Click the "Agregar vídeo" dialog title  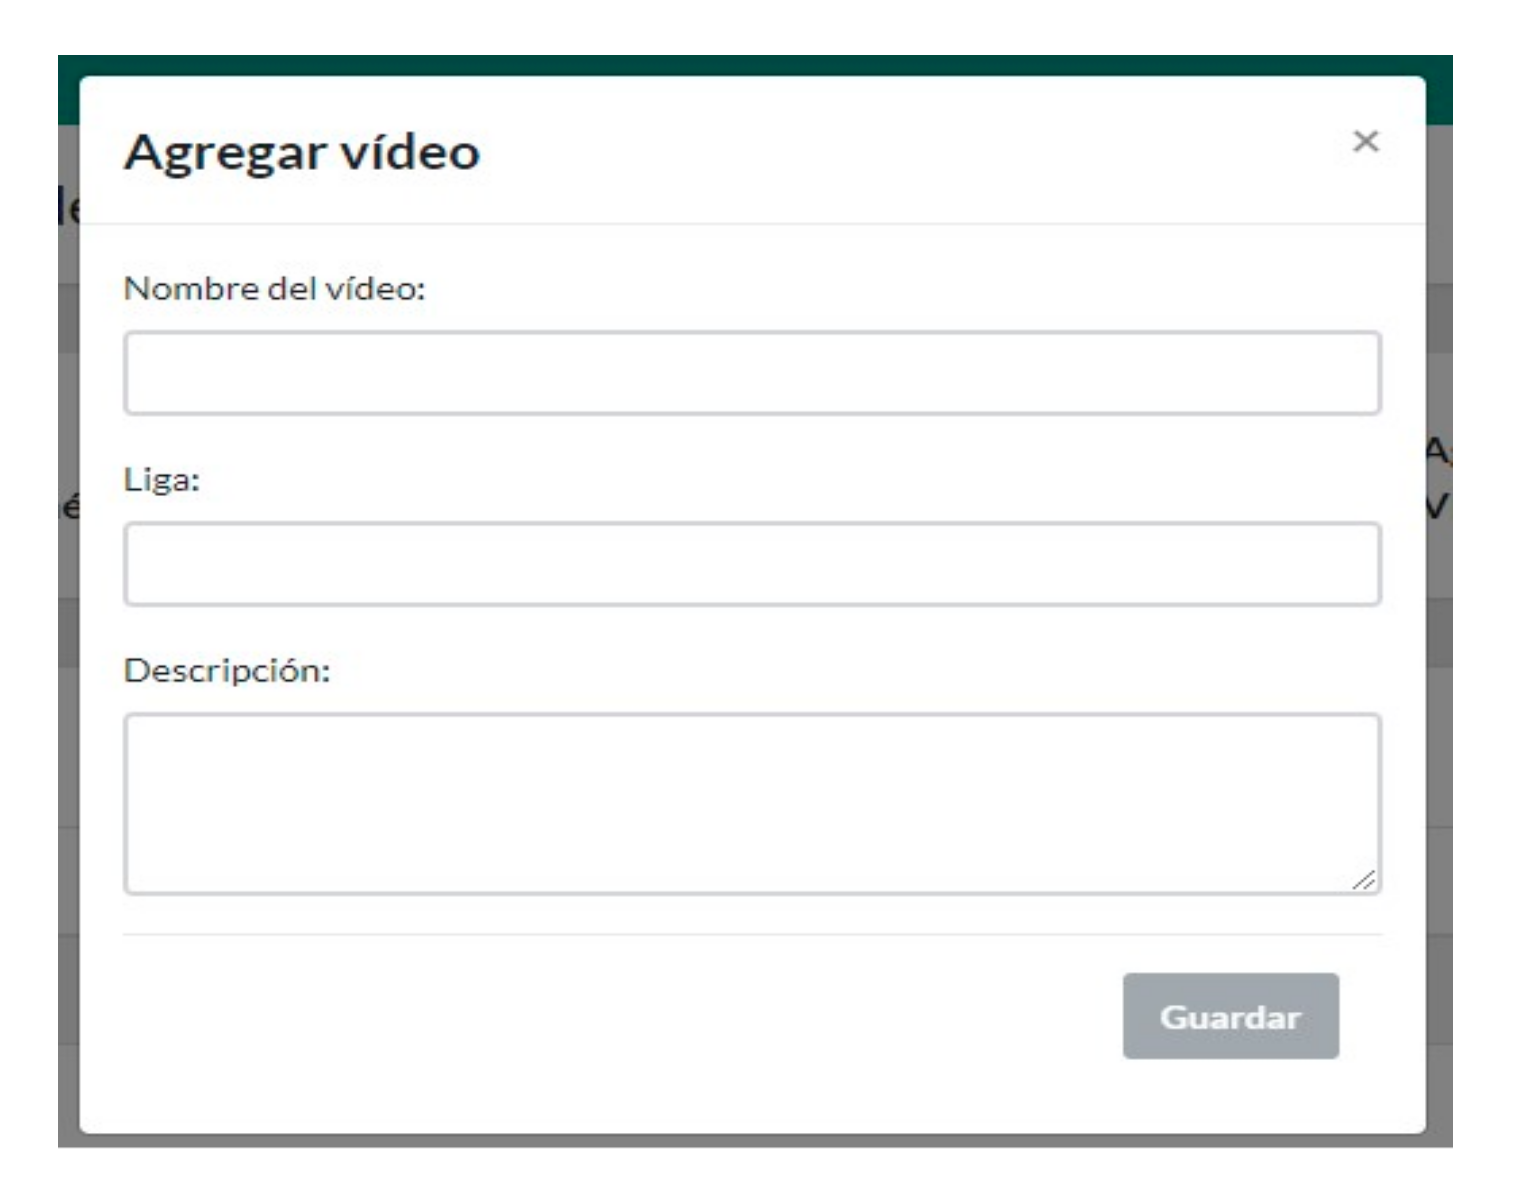301,153
